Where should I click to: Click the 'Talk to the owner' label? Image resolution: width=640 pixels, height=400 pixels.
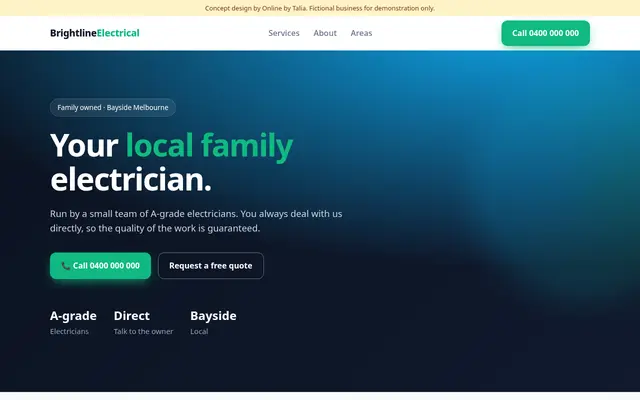click(143, 331)
